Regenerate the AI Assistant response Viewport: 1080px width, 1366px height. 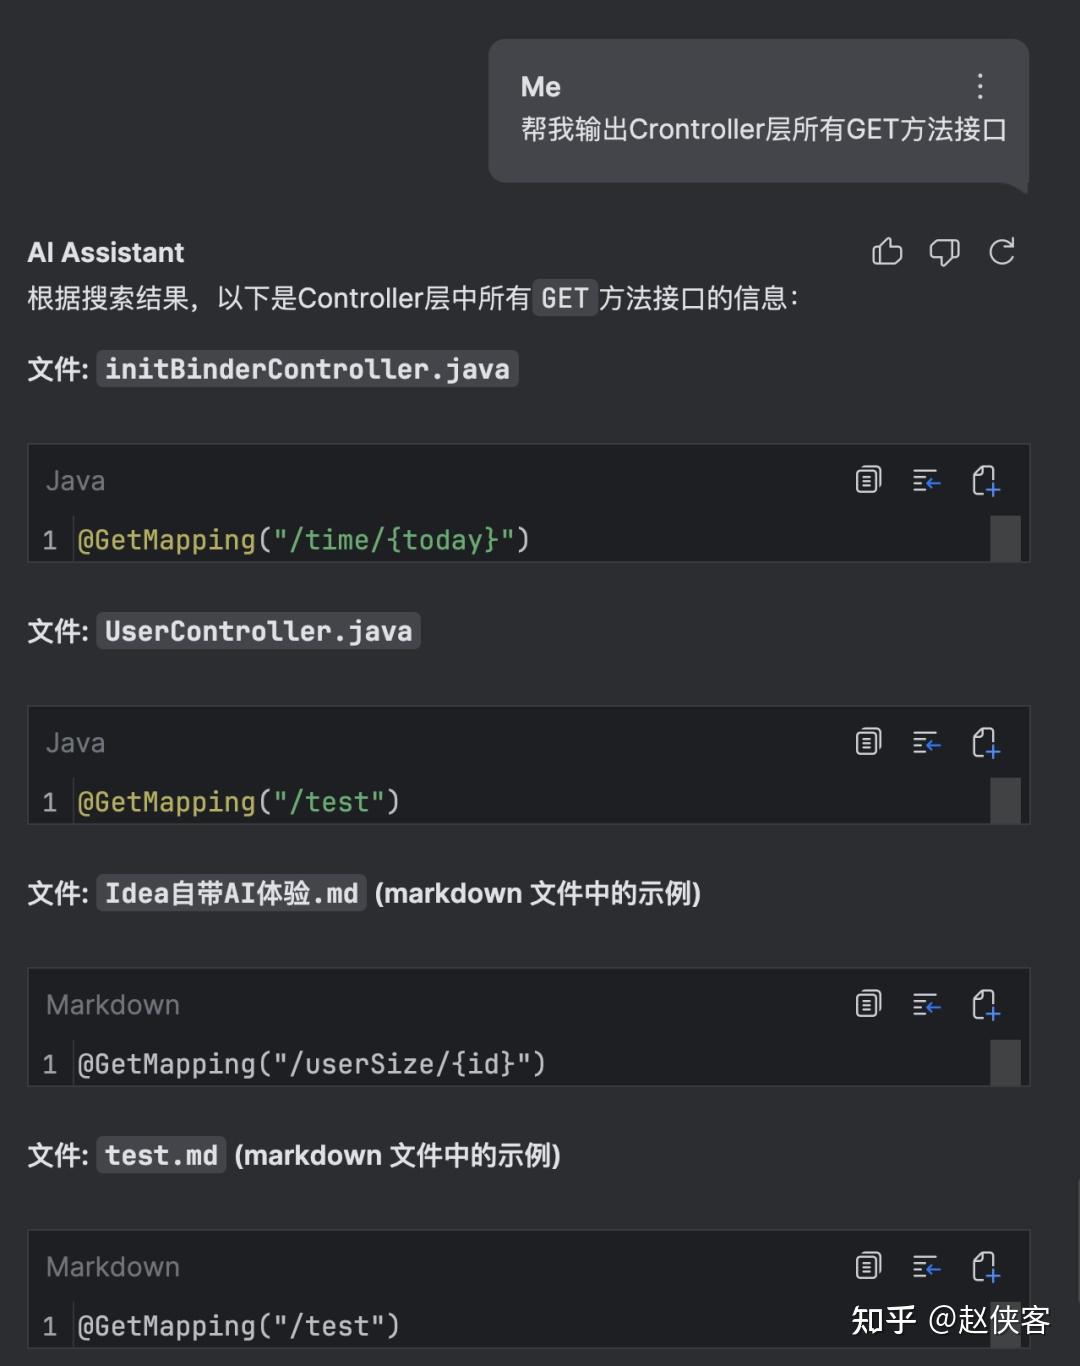[1002, 252]
